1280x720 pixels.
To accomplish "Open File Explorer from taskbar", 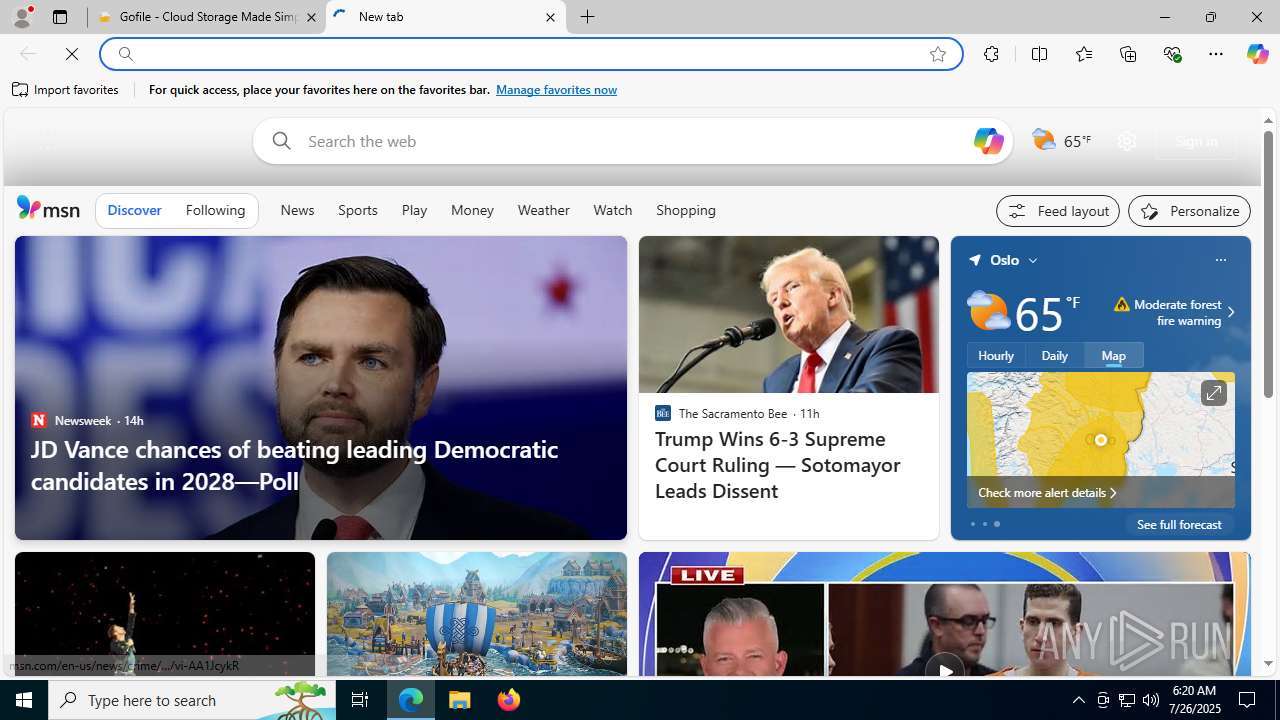I will point(460,700).
